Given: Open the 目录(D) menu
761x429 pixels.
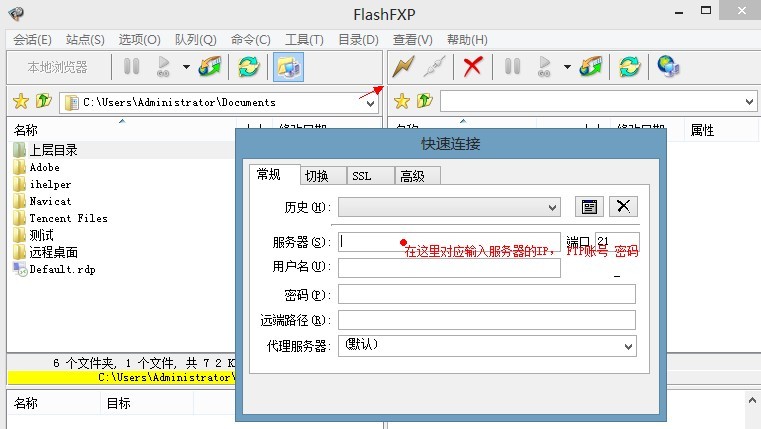Looking at the screenshot, I should pyautogui.click(x=358, y=40).
